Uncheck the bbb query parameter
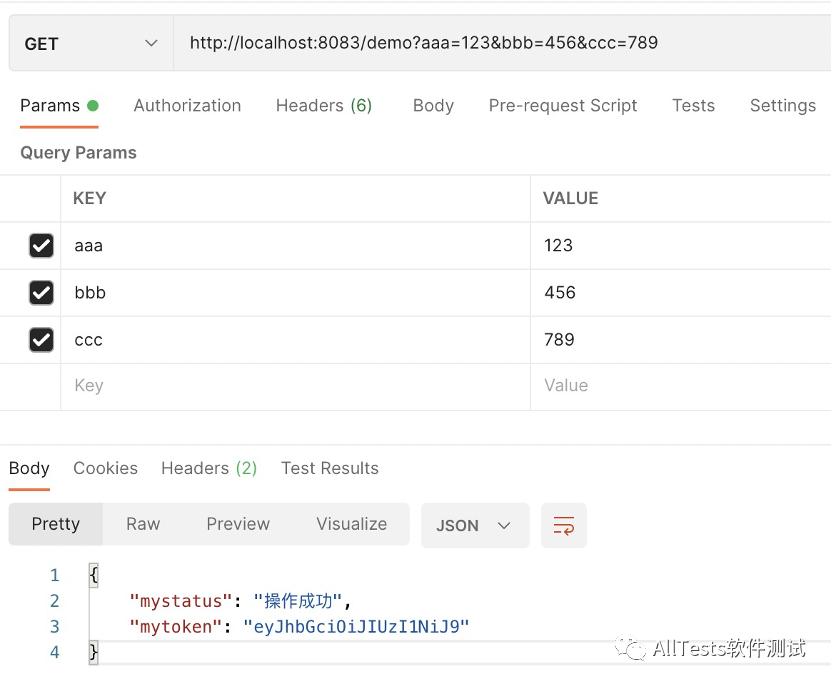Screen dimensions: 832x684 coord(41,293)
